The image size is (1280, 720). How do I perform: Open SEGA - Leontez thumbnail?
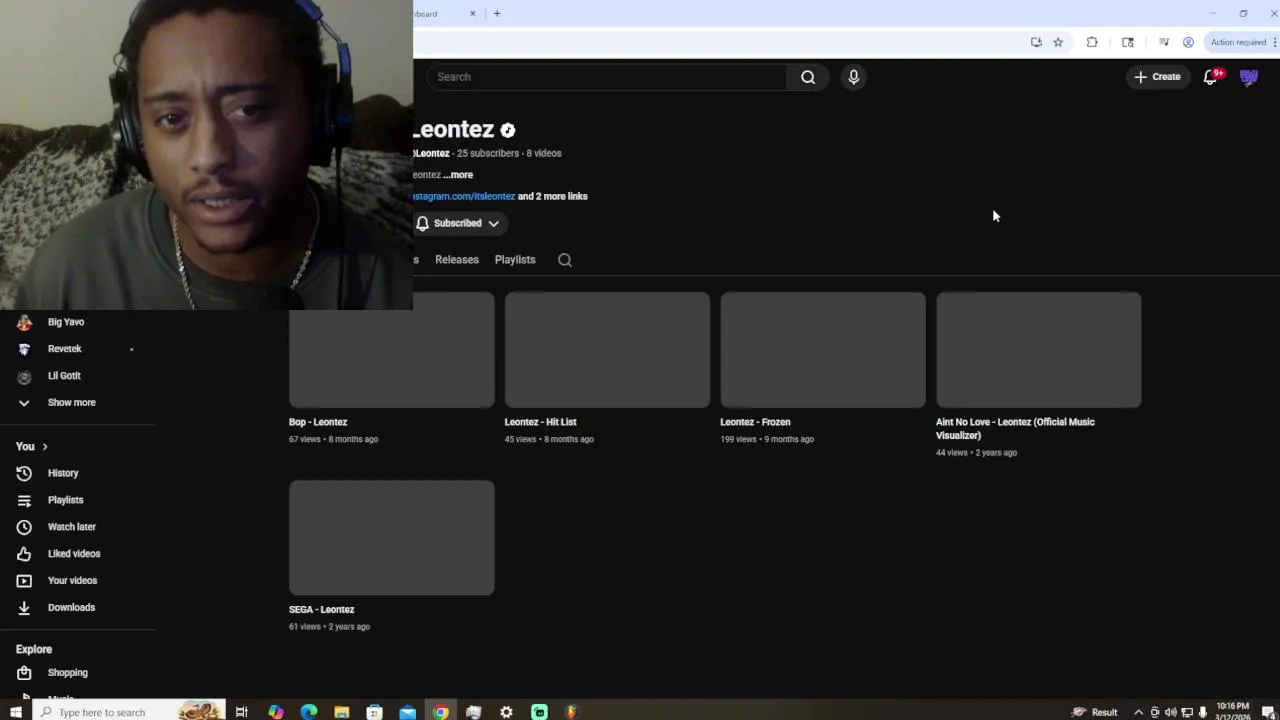click(391, 538)
